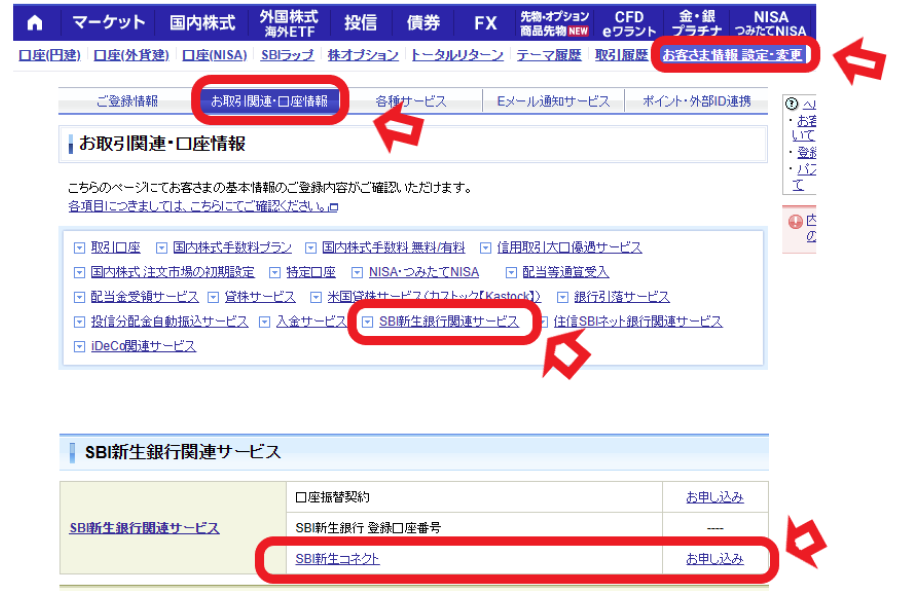The height and width of the screenshot is (603, 913).
Task: Click arrow icon beside 入金サービス
Action: tap(264, 322)
